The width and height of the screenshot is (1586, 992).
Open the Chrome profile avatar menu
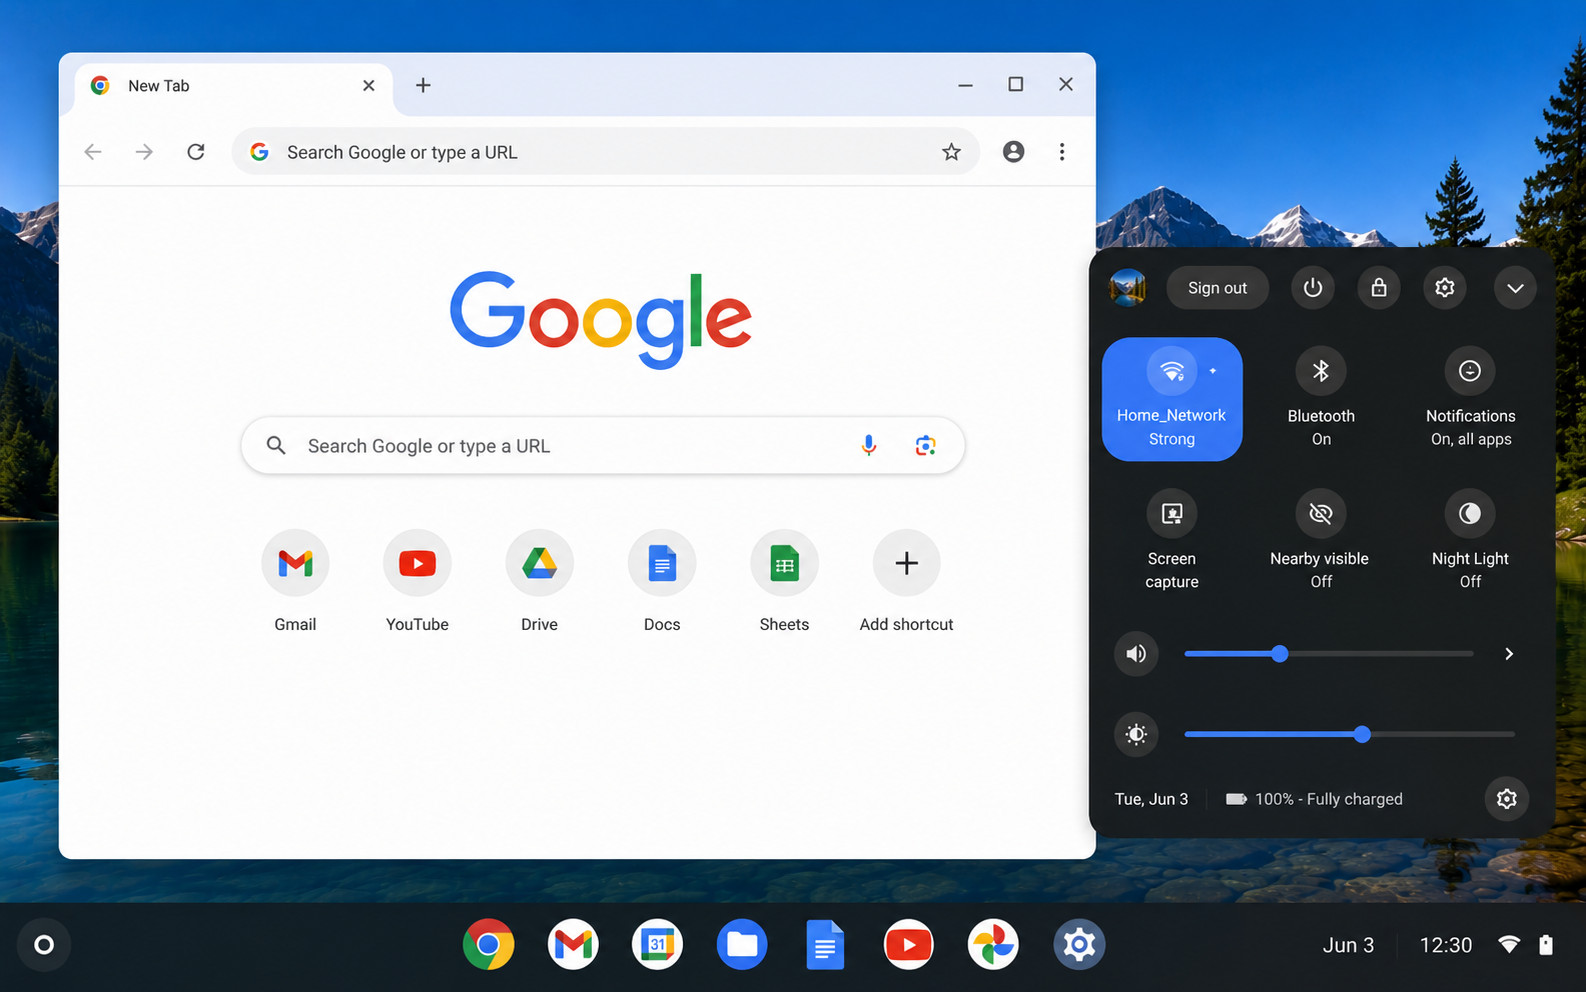pyautogui.click(x=1013, y=152)
